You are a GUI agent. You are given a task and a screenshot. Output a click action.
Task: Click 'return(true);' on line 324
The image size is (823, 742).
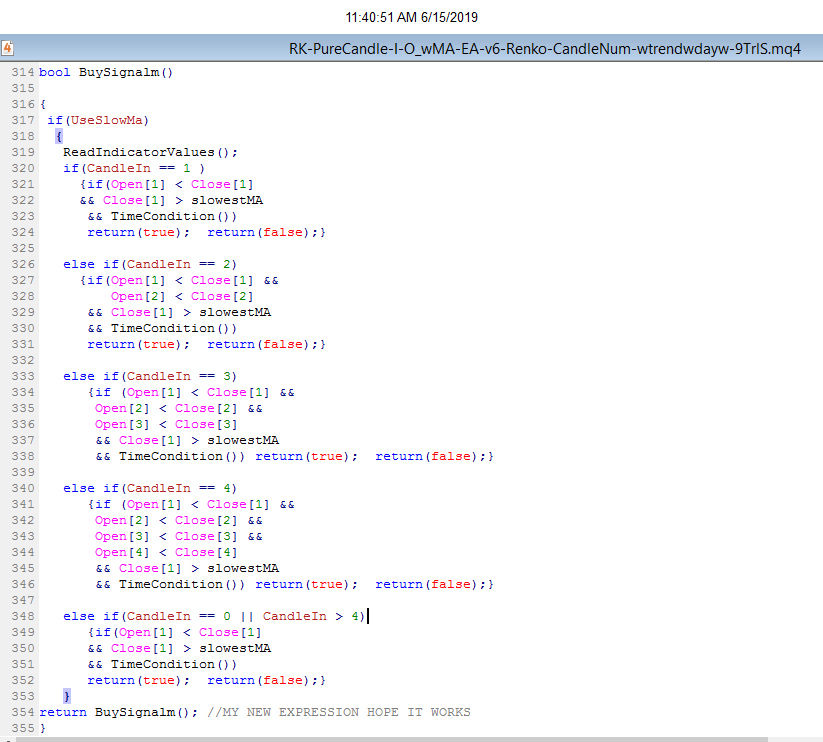click(139, 232)
